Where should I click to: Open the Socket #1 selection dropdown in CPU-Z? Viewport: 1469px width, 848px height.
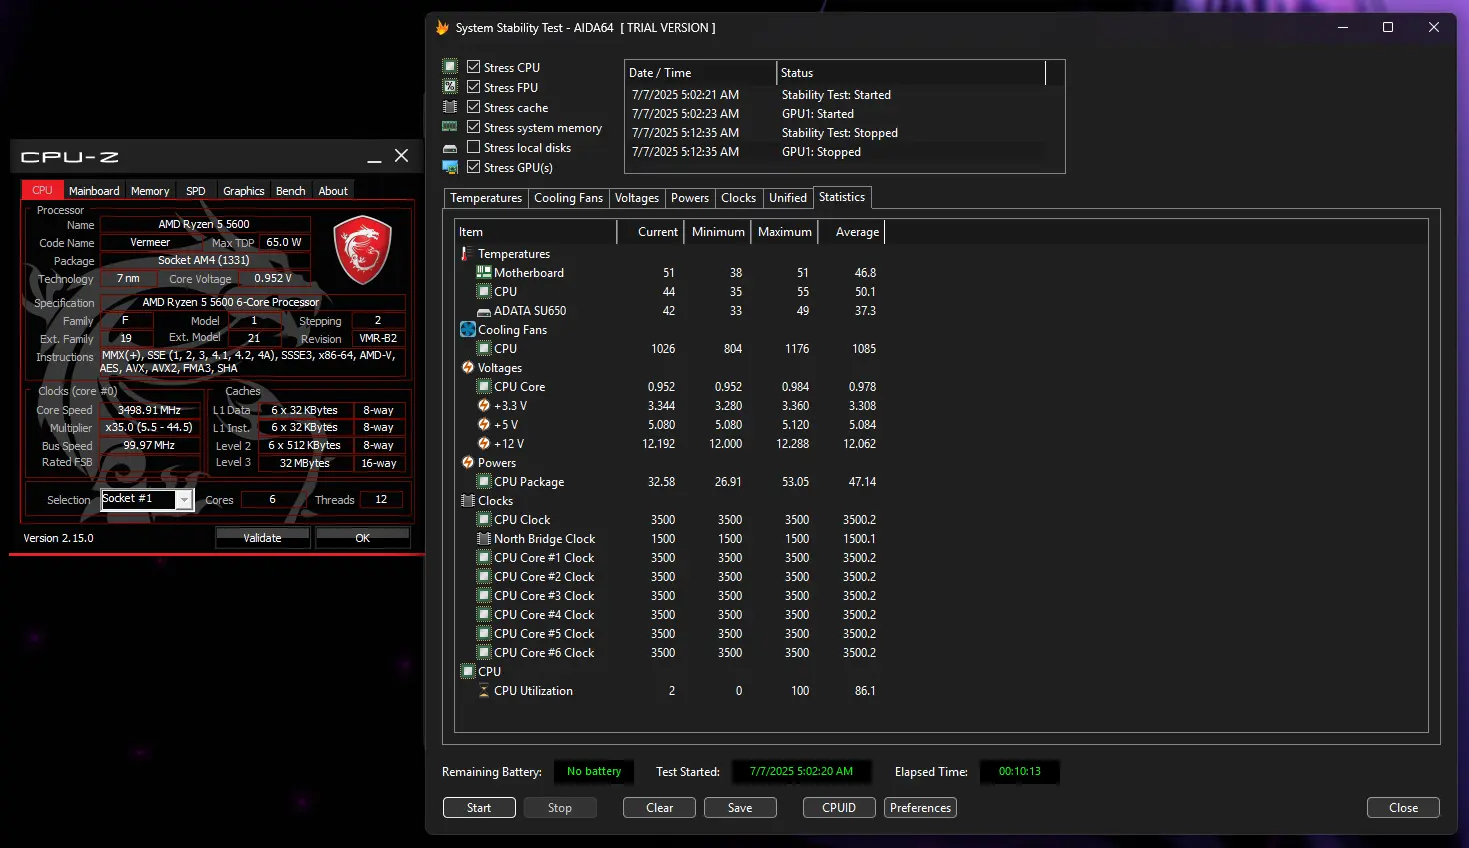point(146,499)
